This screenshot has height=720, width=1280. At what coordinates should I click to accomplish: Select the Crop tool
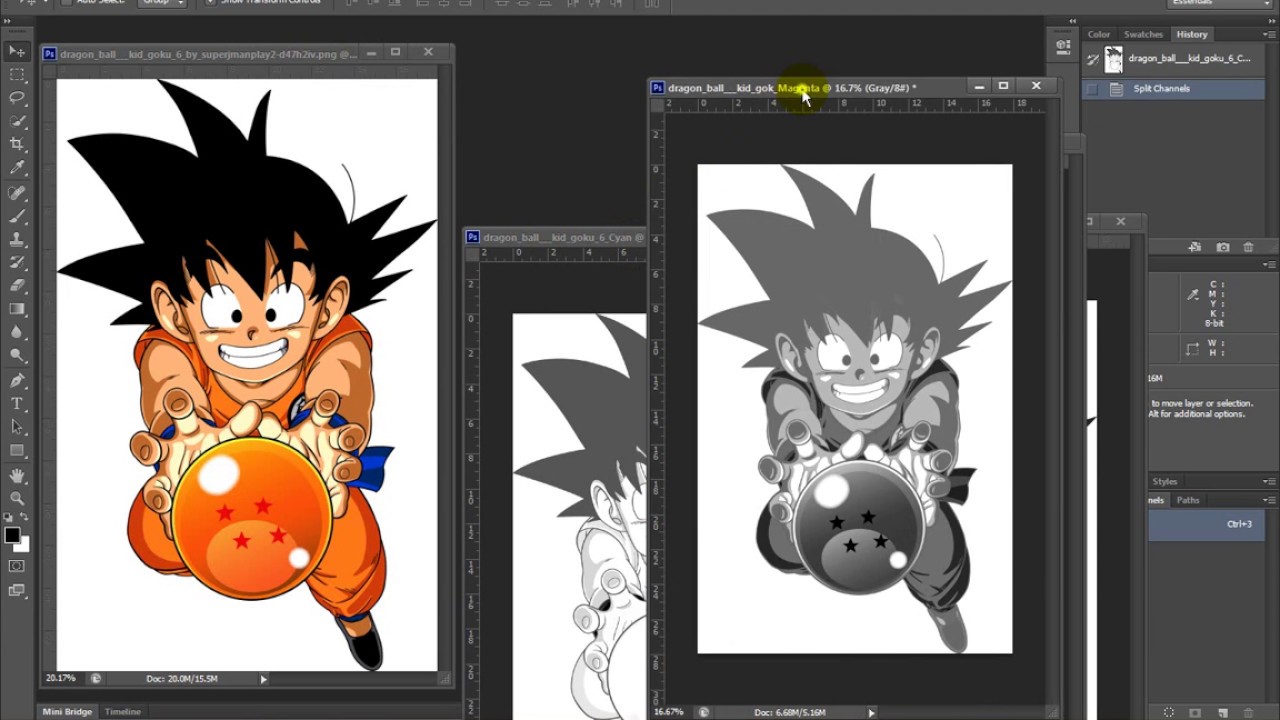(x=17, y=145)
